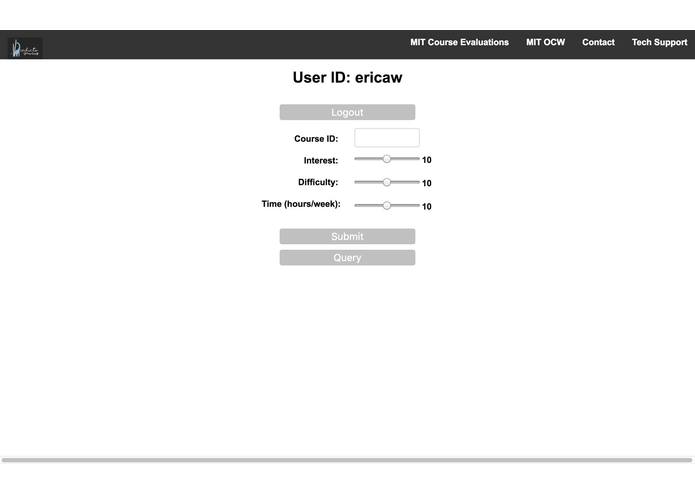Click the 'Interest:' label

tap(321, 160)
